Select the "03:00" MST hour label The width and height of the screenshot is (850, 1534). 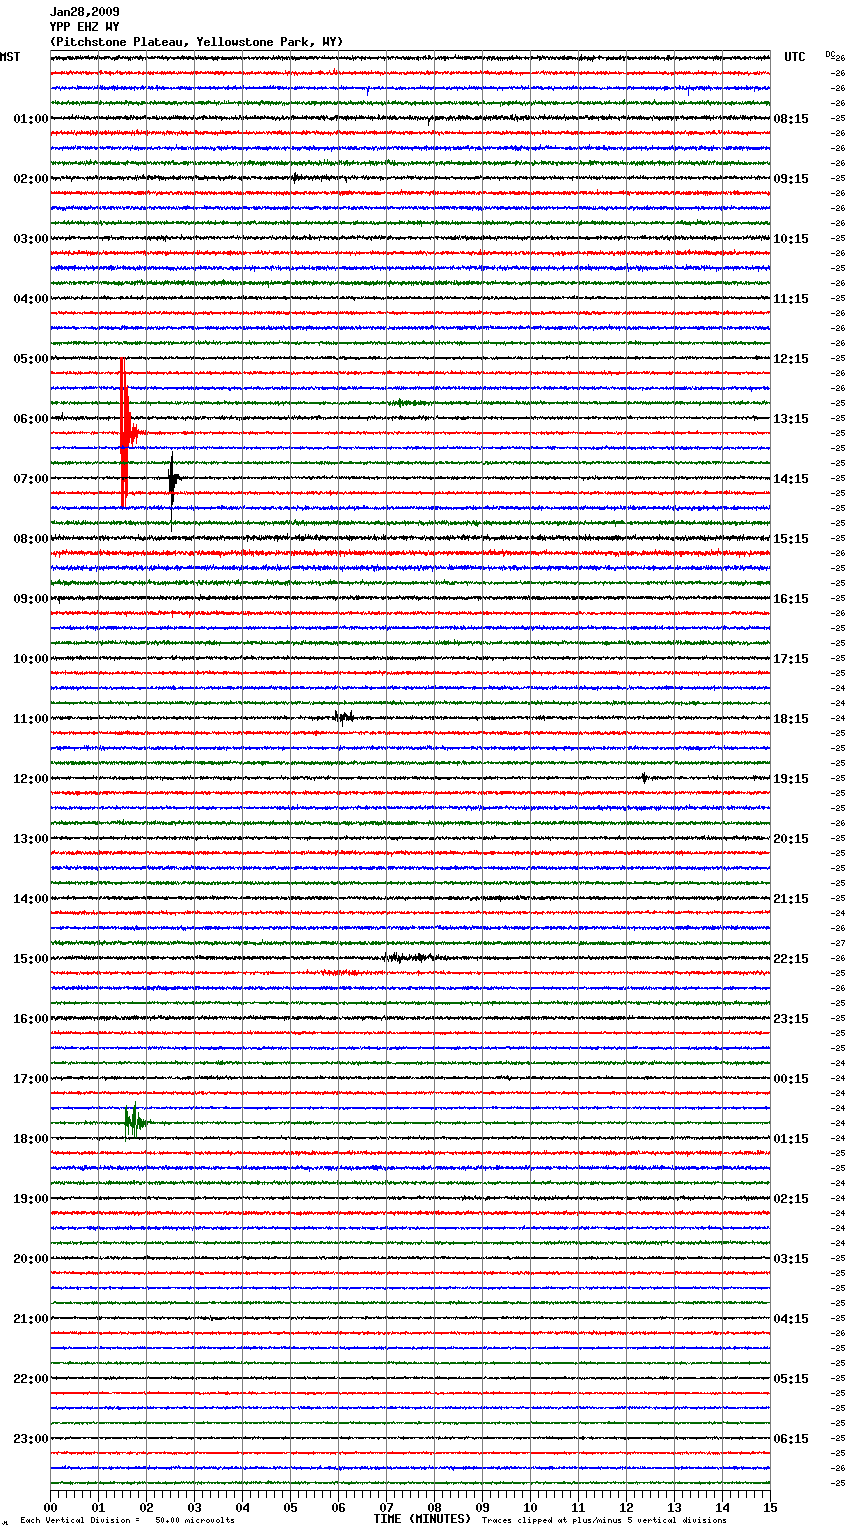(x=31, y=239)
